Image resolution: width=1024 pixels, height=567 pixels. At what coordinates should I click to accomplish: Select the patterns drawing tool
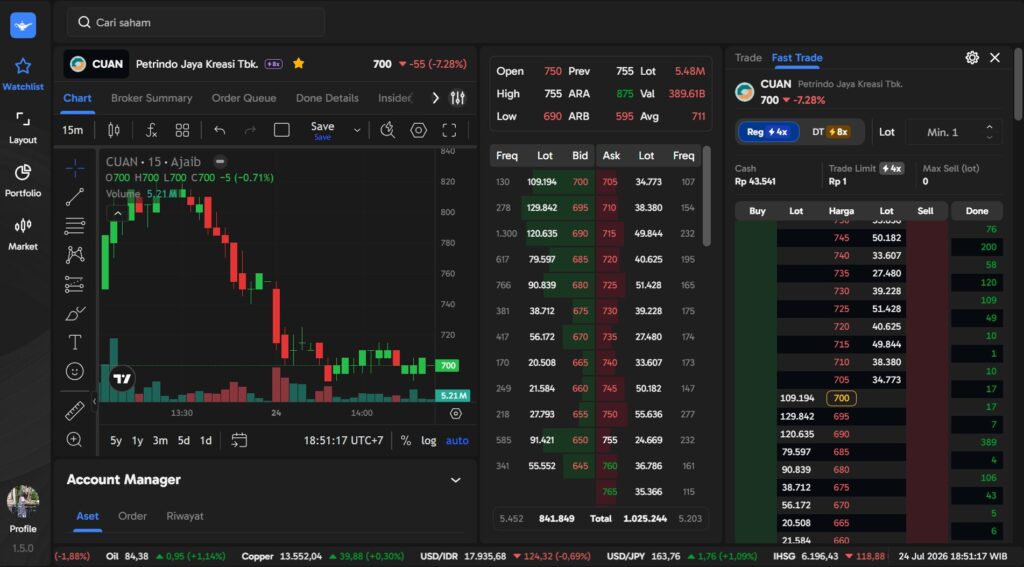pyautogui.click(x=75, y=255)
